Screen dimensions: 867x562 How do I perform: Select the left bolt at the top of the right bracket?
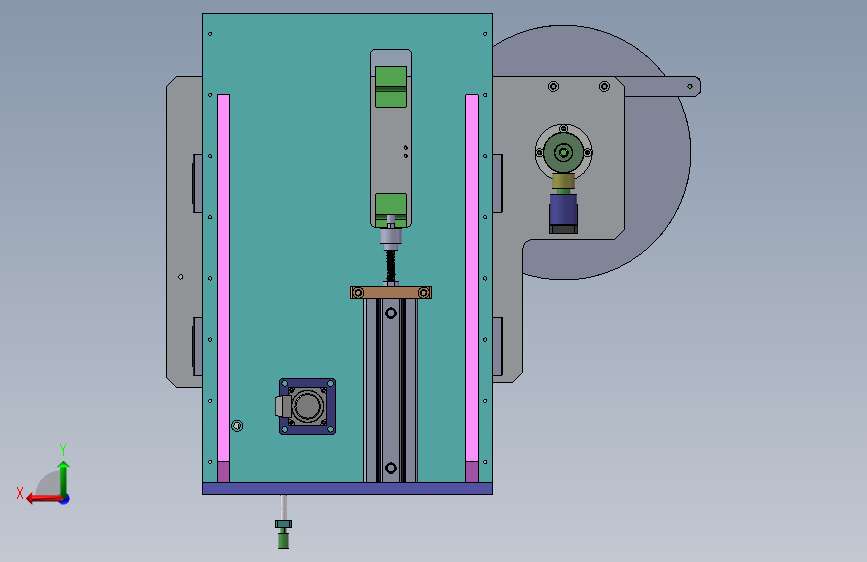pyautogui.click(x=553, y=86)
